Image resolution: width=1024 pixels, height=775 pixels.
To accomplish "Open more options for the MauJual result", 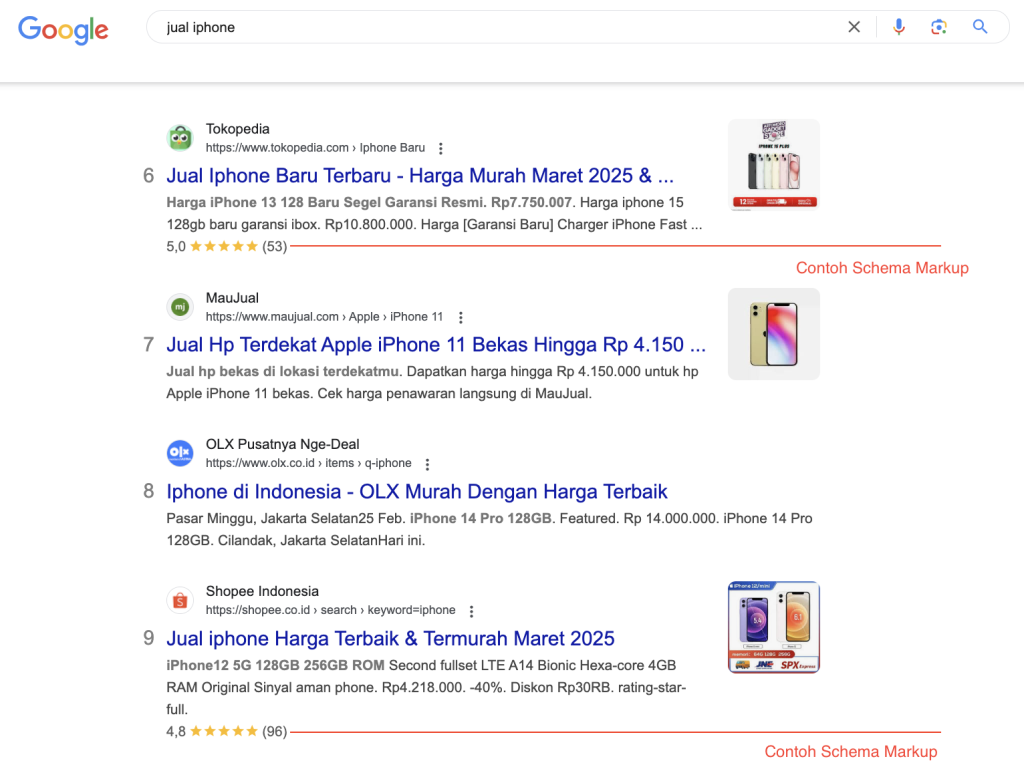I will click(460, 318).
